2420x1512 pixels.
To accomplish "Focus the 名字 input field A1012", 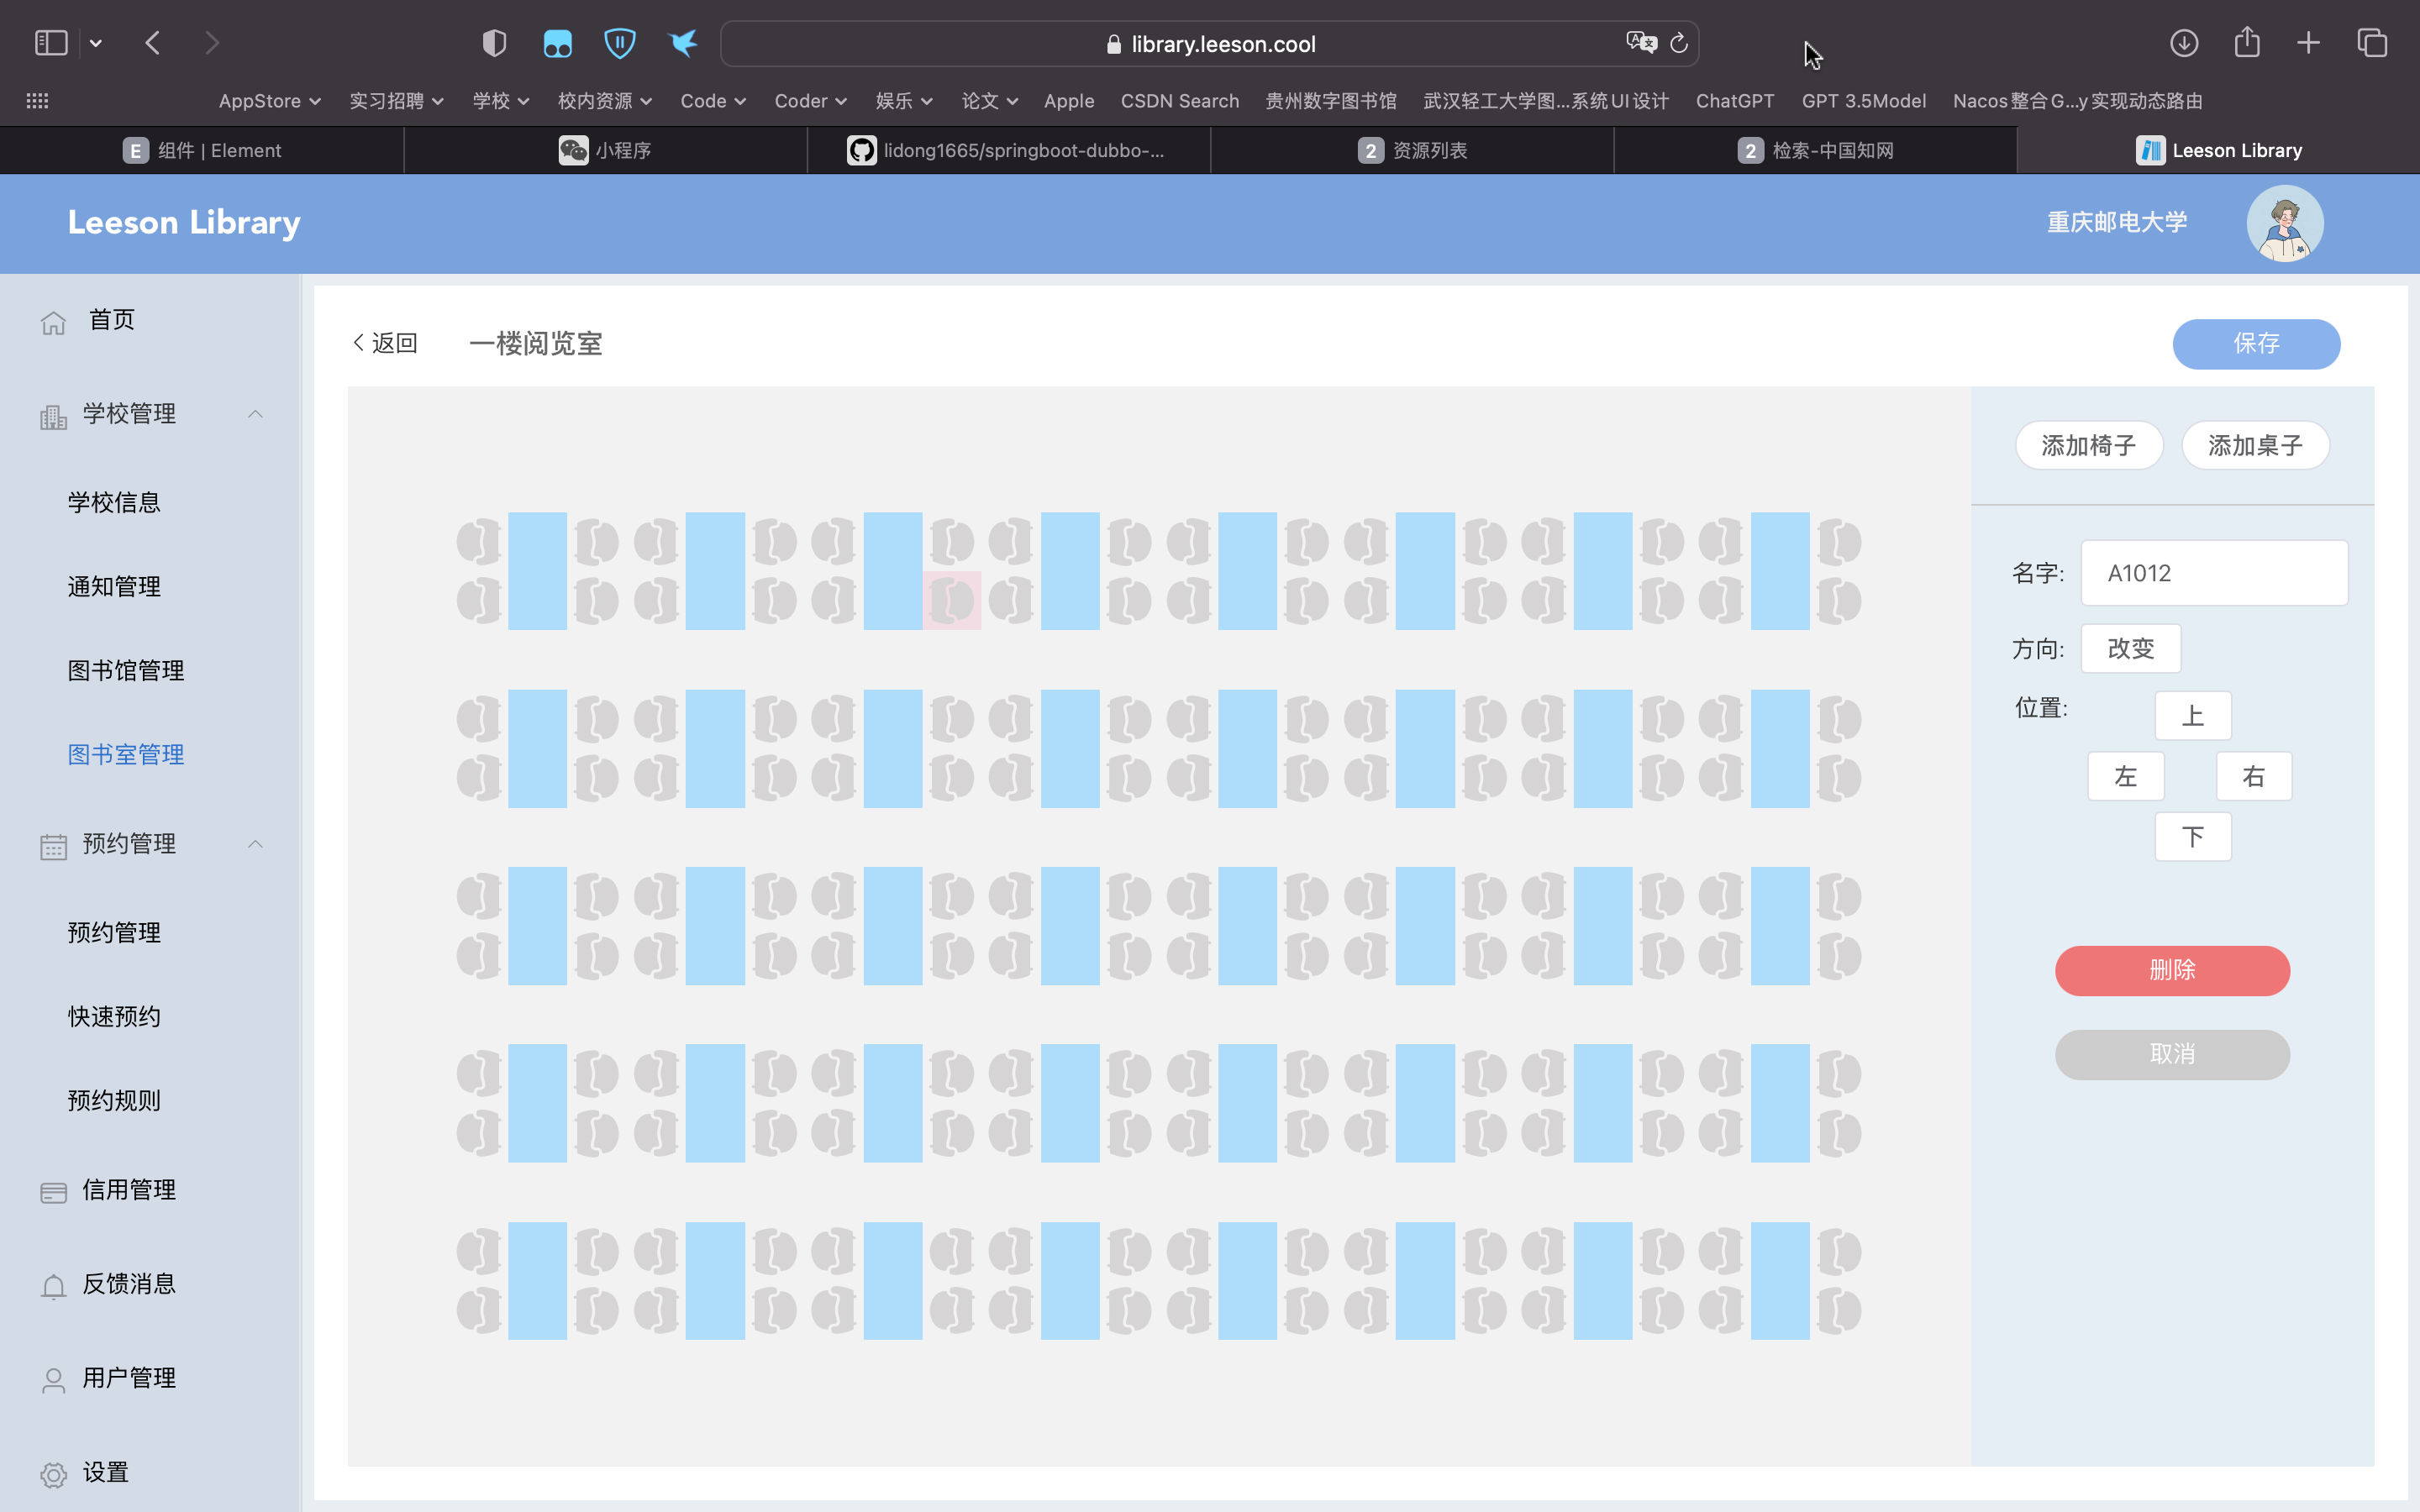I will tap(2214, 573).
